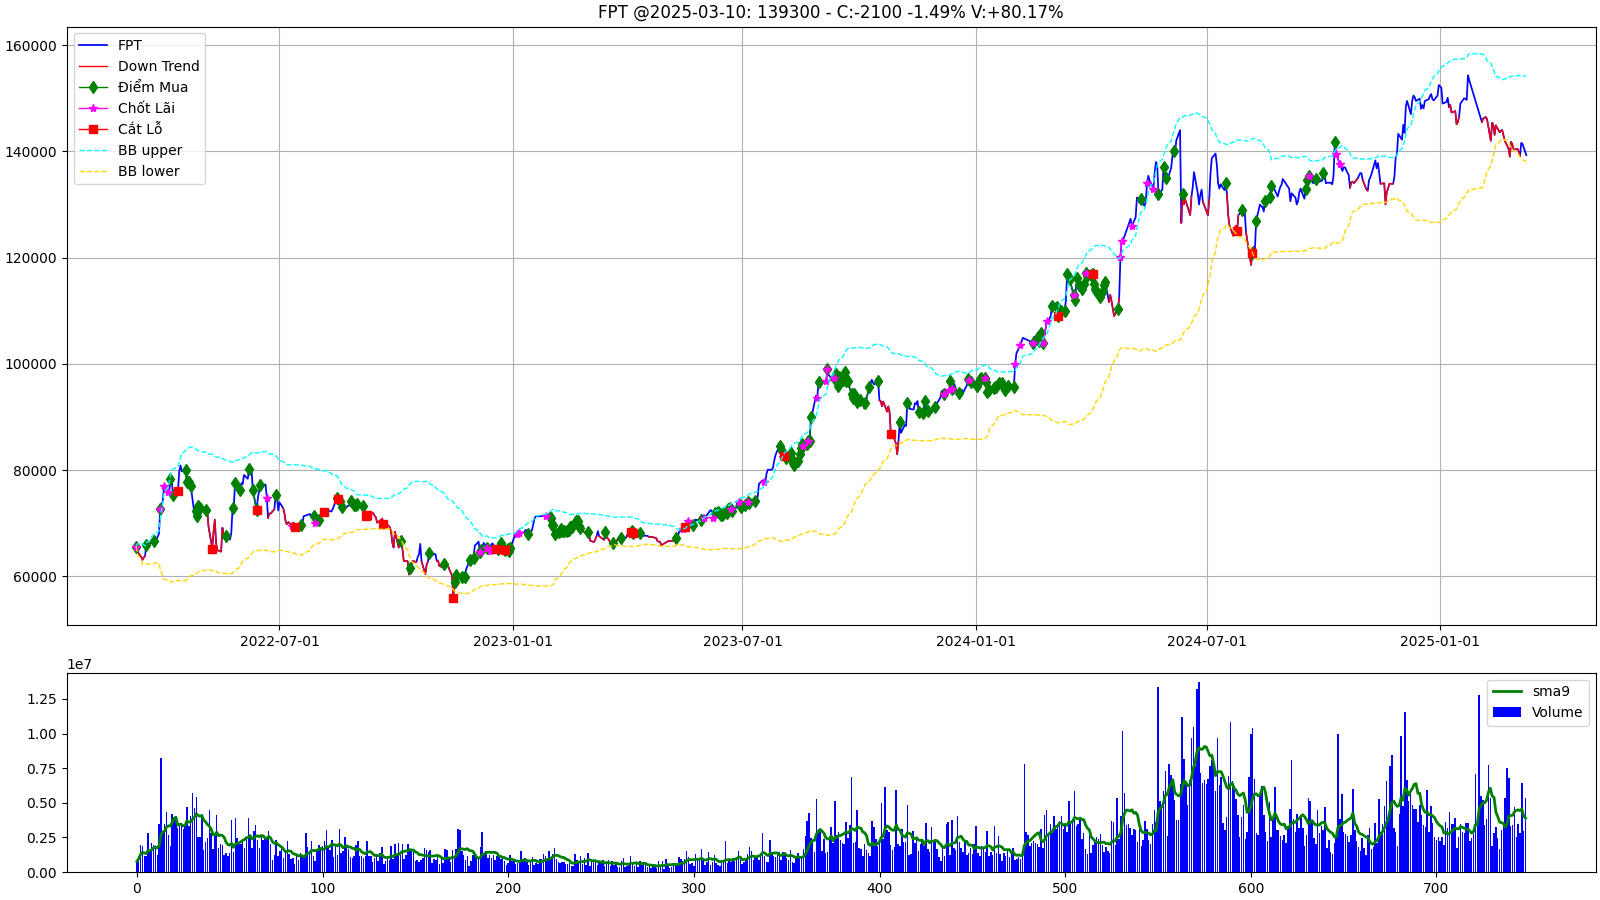Click the 100 tick on the volume x-axis
Image resolution: width=1600 pixels, height=900 pixels.
(322, 888)
